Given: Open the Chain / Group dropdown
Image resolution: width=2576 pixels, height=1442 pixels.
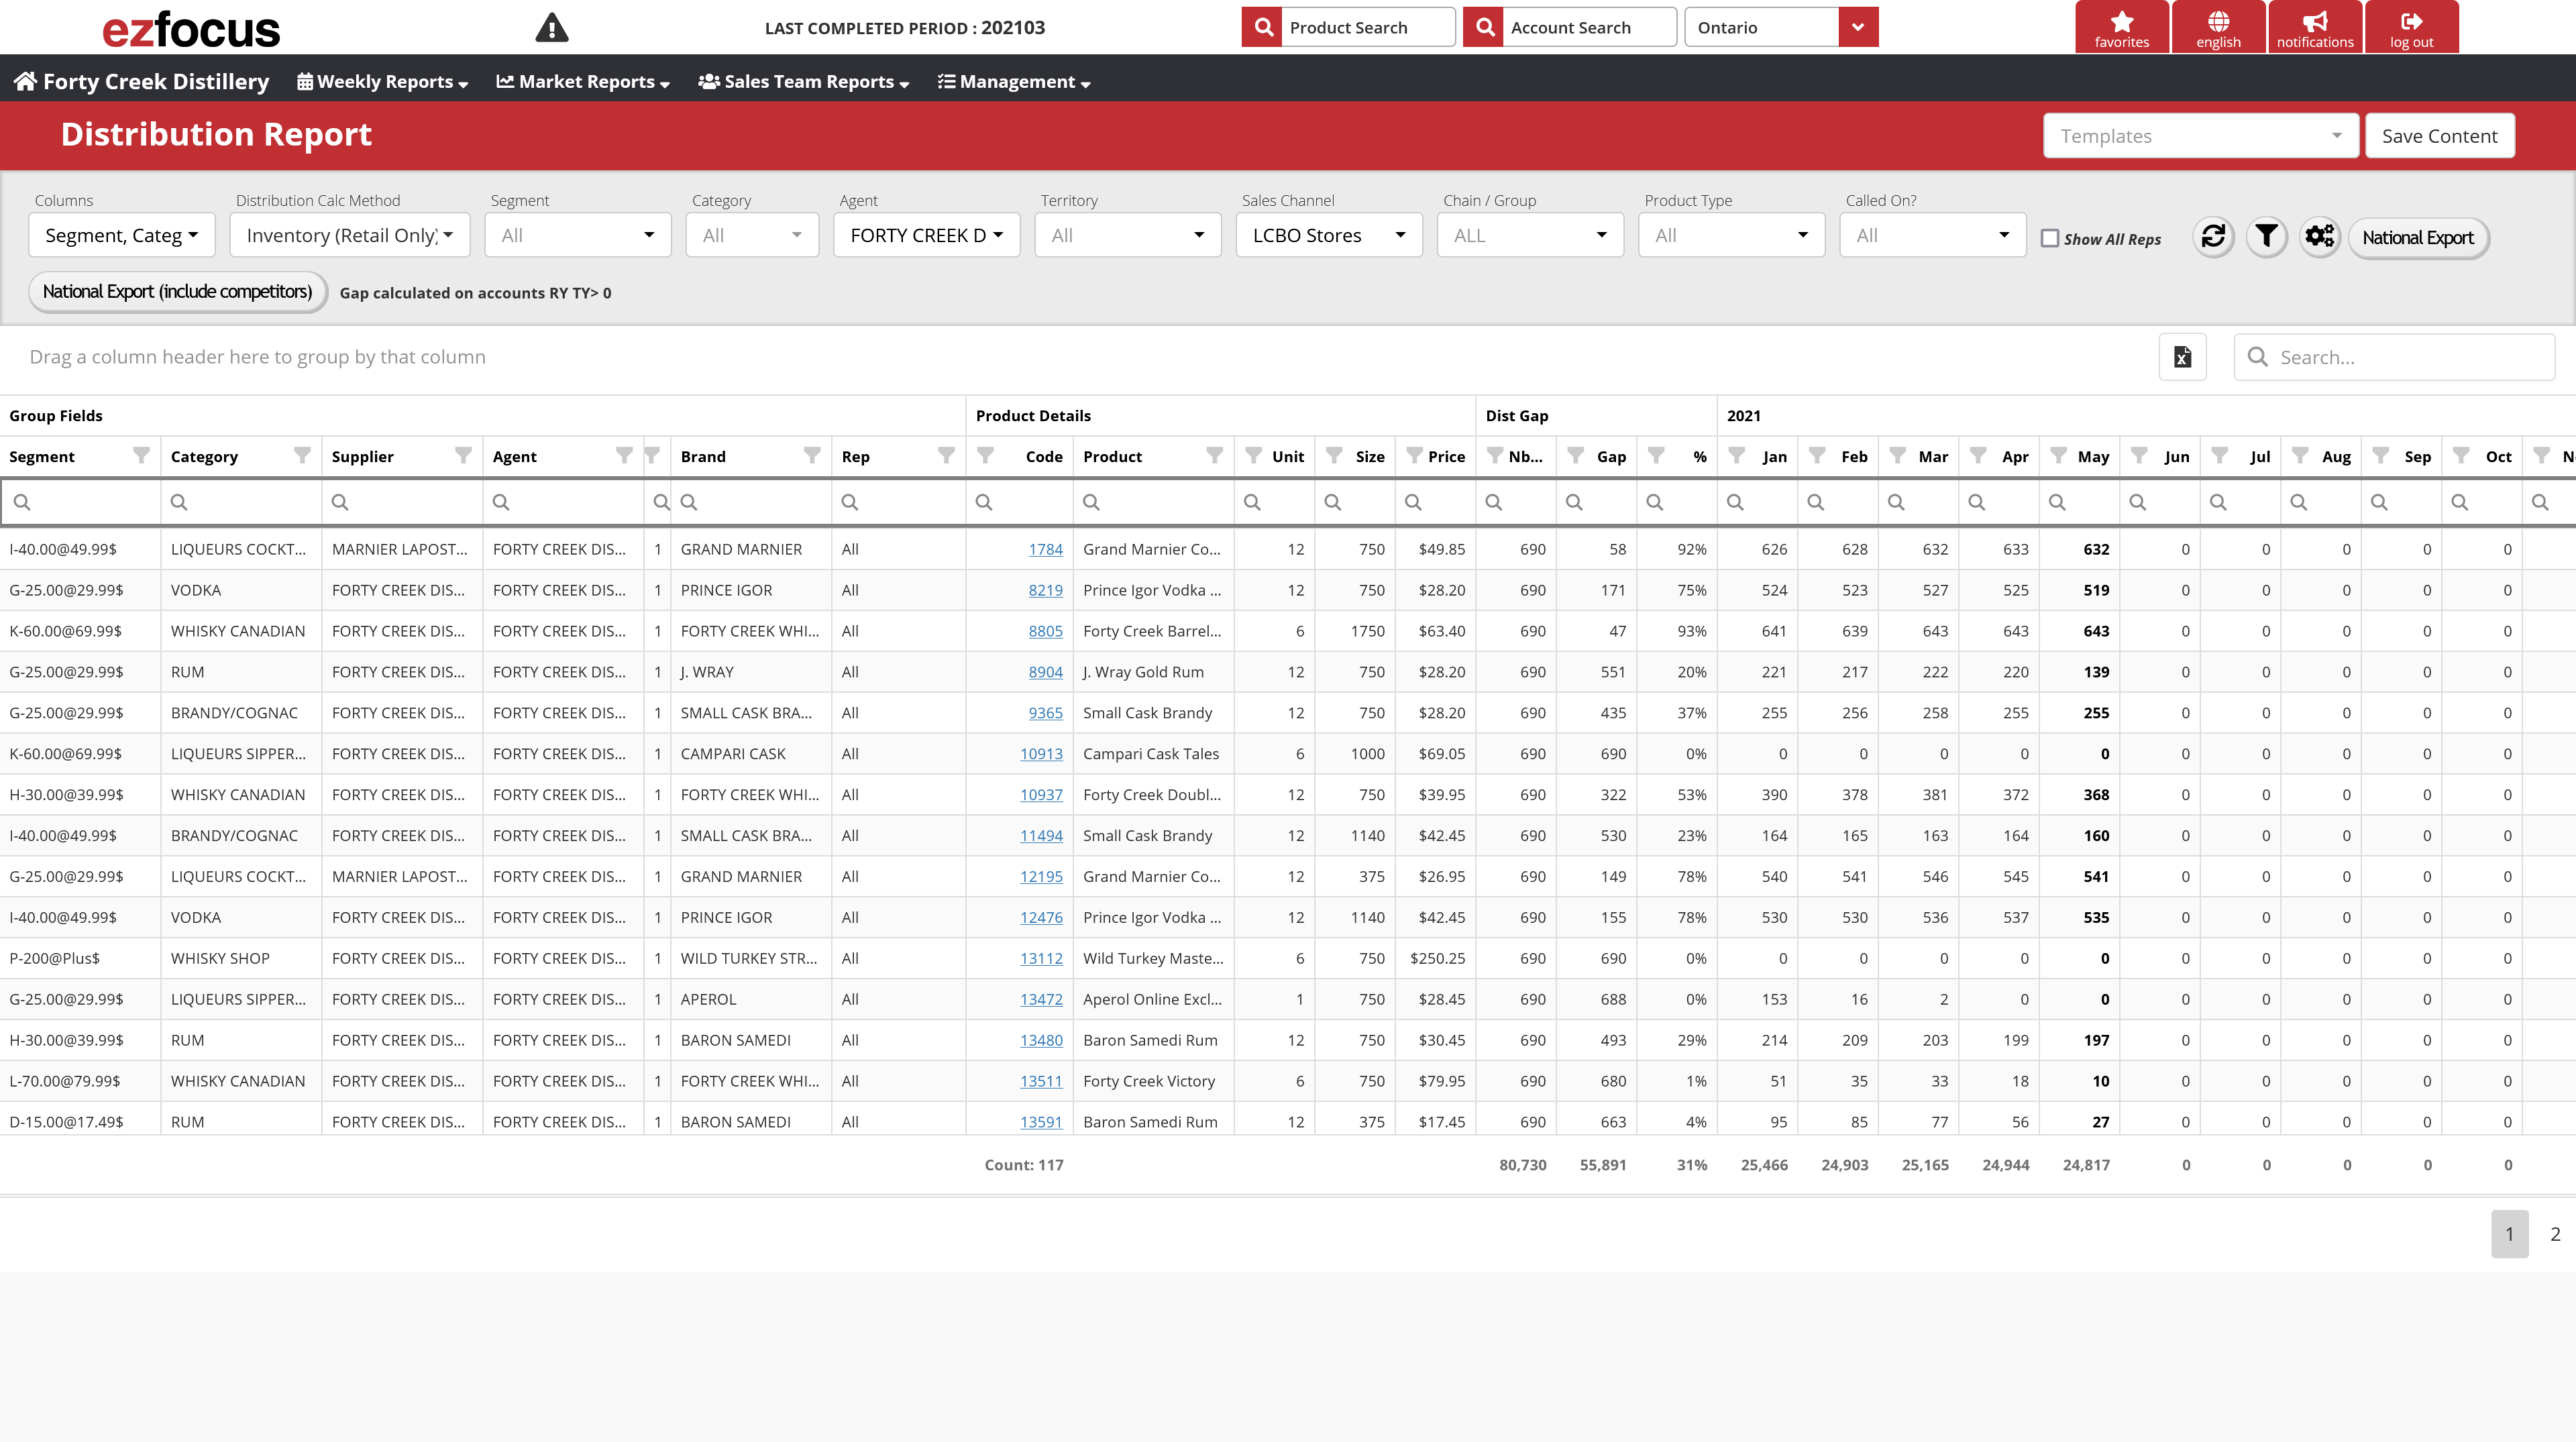Looking at the screenshot, I should click(1530, 235).
